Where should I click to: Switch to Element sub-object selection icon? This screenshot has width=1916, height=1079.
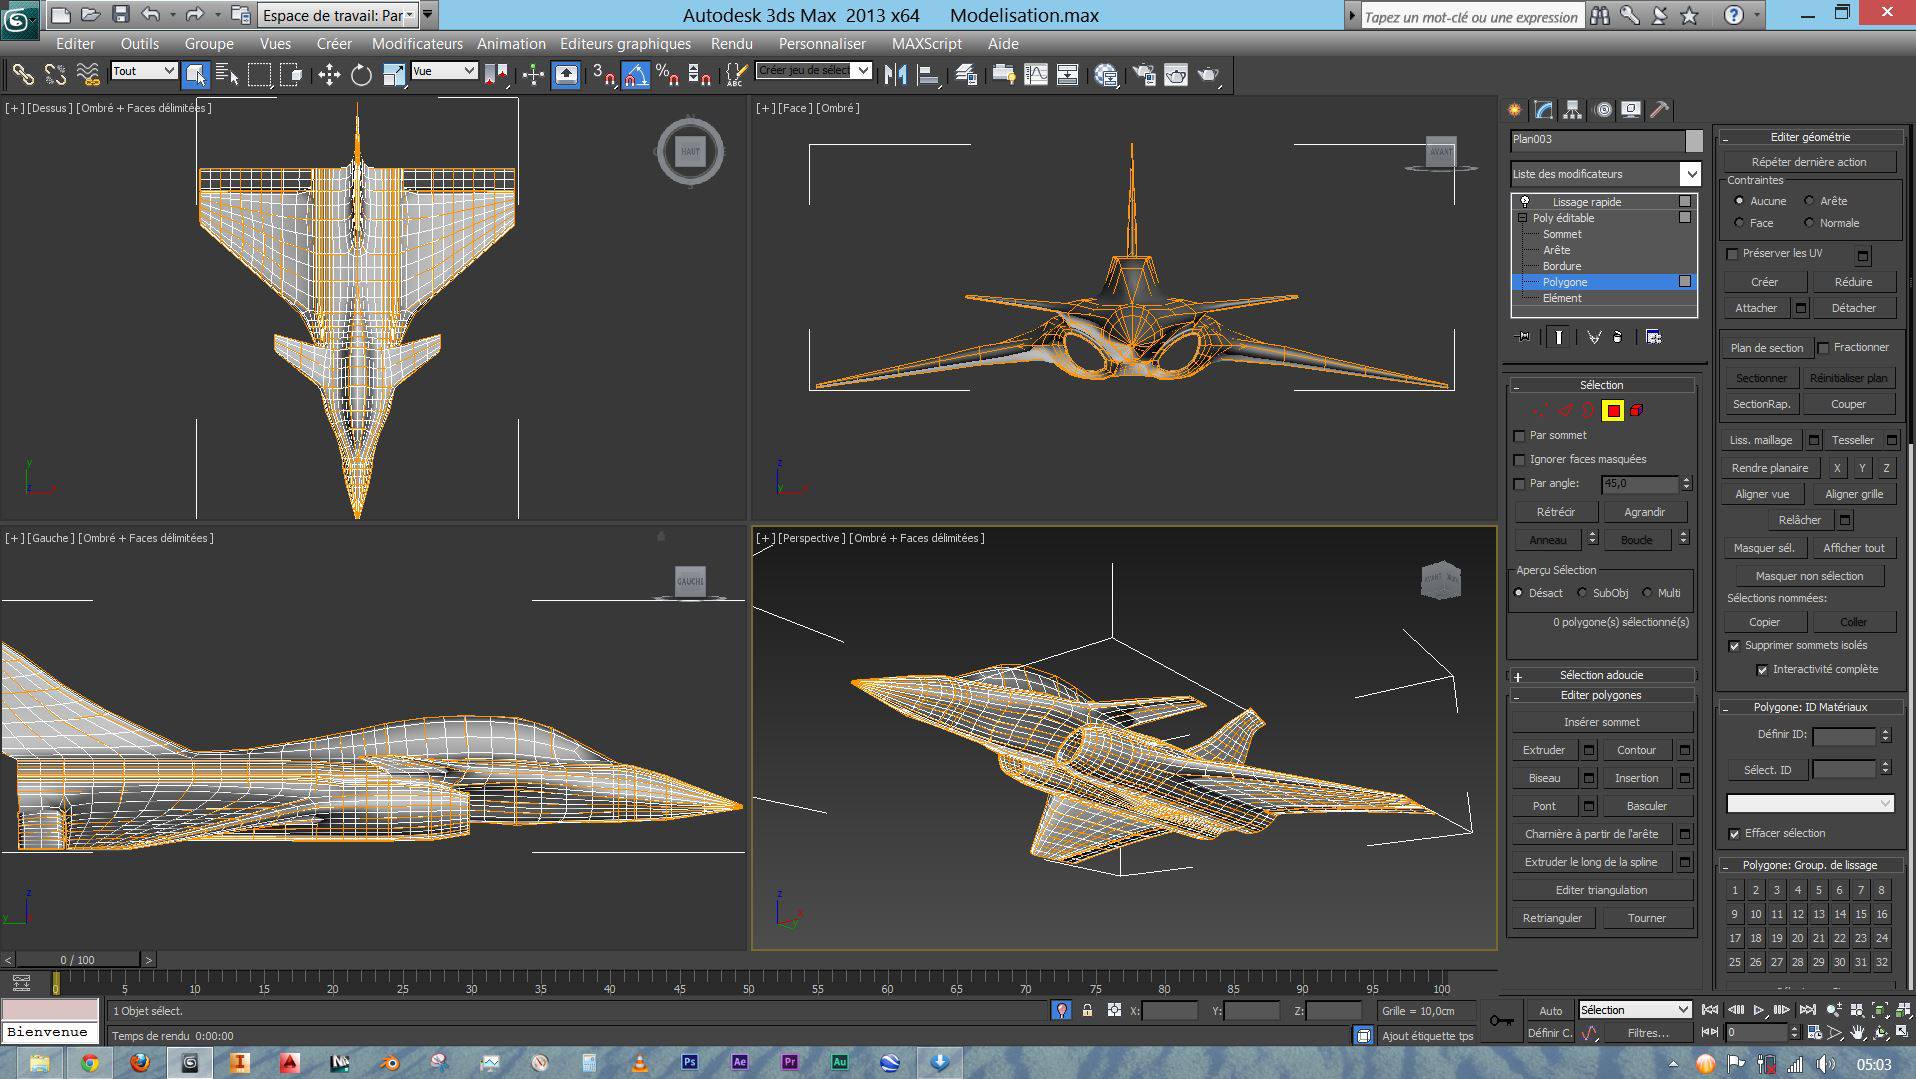coord(1637,410)
